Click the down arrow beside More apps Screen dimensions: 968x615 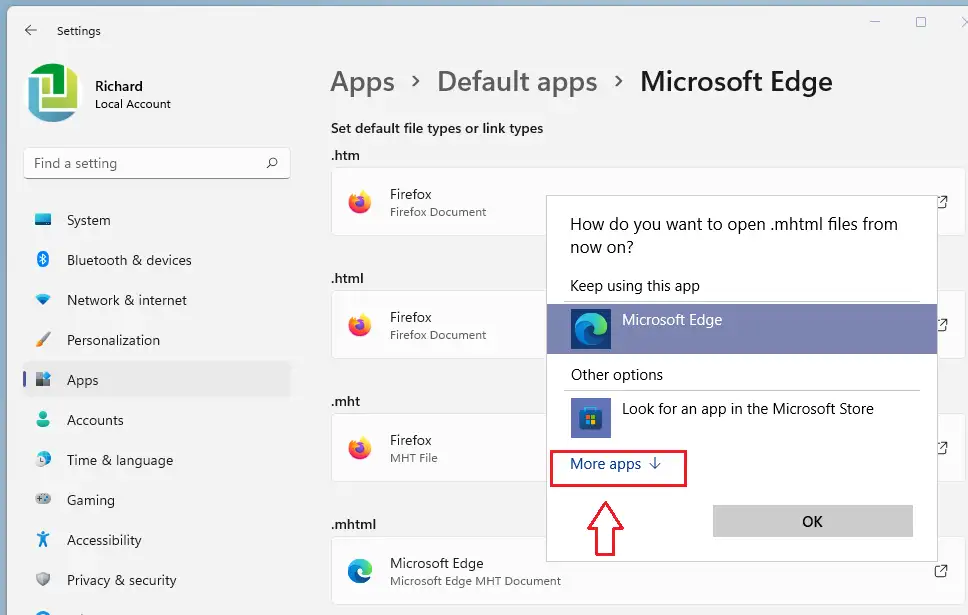tap(655, 464)
